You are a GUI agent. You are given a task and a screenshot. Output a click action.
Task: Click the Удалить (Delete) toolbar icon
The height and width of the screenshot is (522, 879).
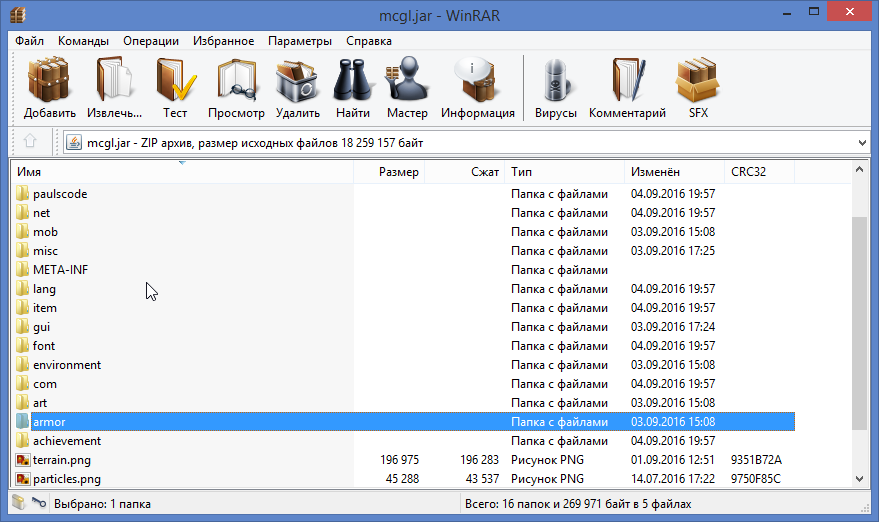pos(298,87)
